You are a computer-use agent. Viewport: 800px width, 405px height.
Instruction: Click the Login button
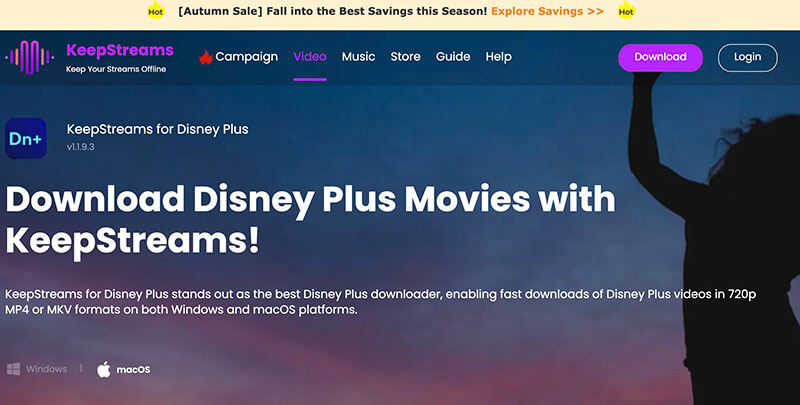pos(747,57)
